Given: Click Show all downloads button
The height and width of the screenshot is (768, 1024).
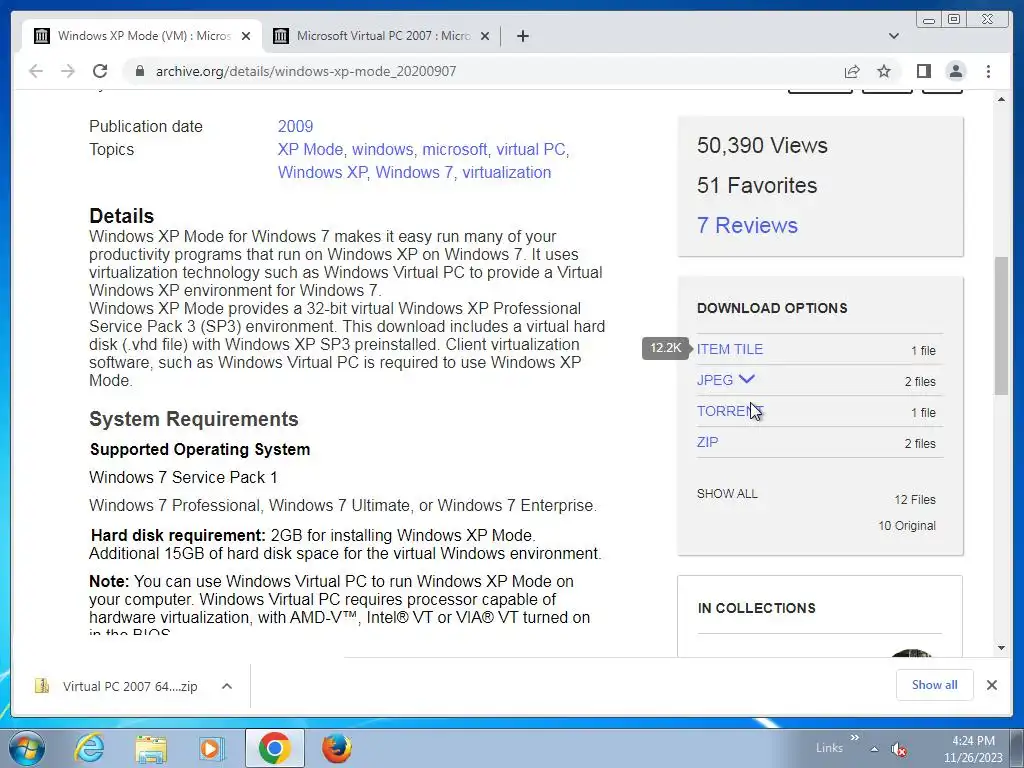Looking at the screenshot, I should (934, 684).
